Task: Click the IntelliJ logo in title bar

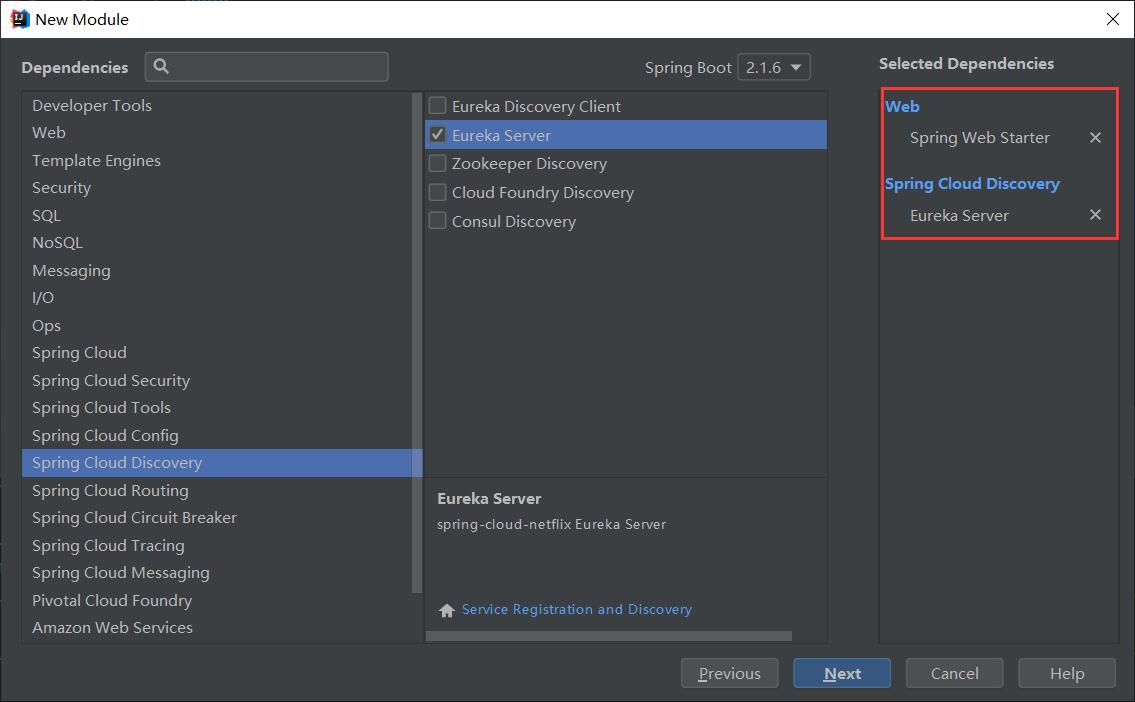Action: [20, 19]
